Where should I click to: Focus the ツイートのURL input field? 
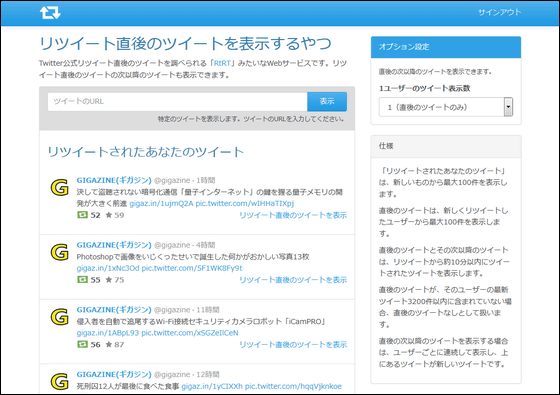178,101
